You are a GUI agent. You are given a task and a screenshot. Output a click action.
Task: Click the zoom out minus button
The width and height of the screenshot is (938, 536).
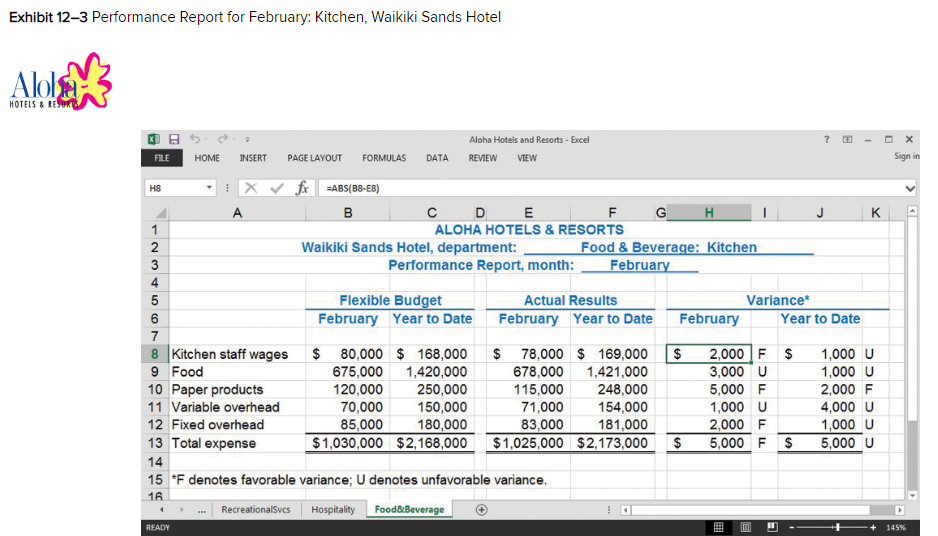(x=791, y=528)
